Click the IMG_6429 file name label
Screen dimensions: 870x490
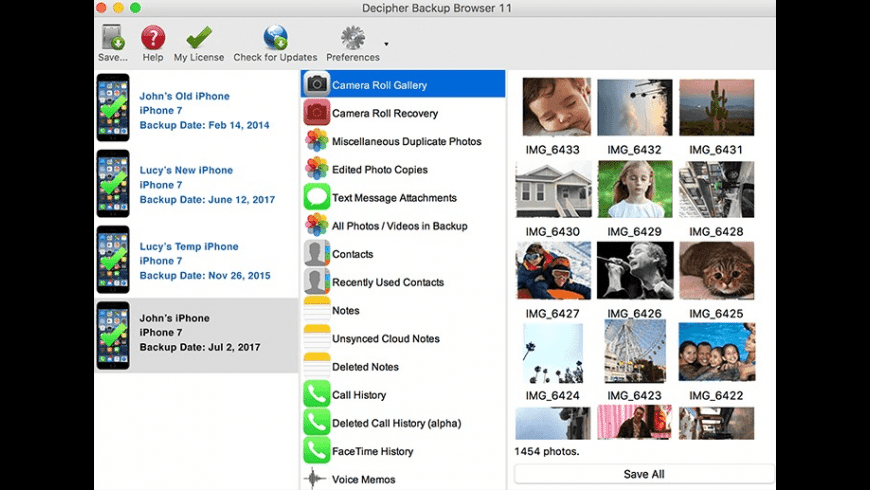coord(634,232)
